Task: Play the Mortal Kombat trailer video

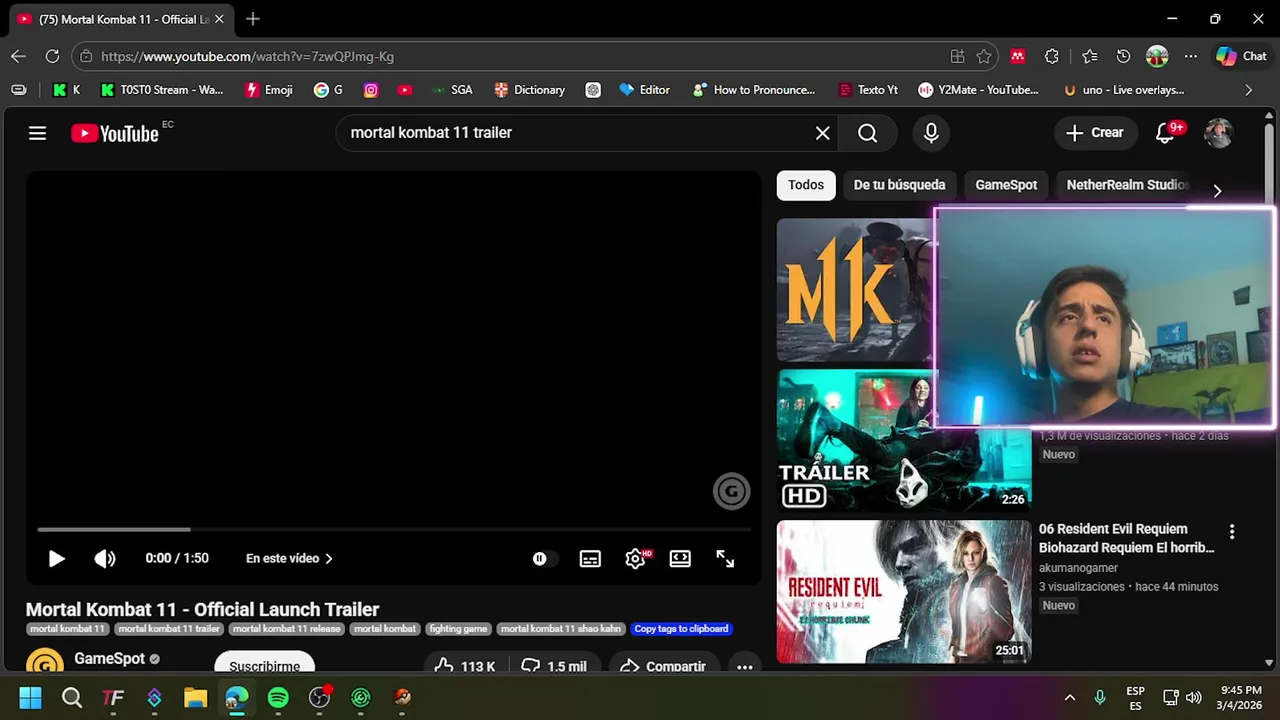Action: (56, 559)
